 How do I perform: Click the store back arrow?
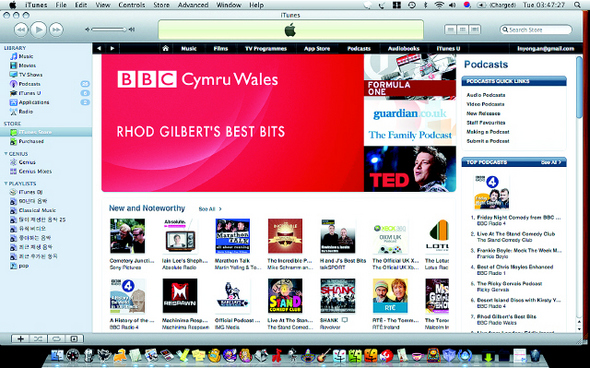coord(99,48)
